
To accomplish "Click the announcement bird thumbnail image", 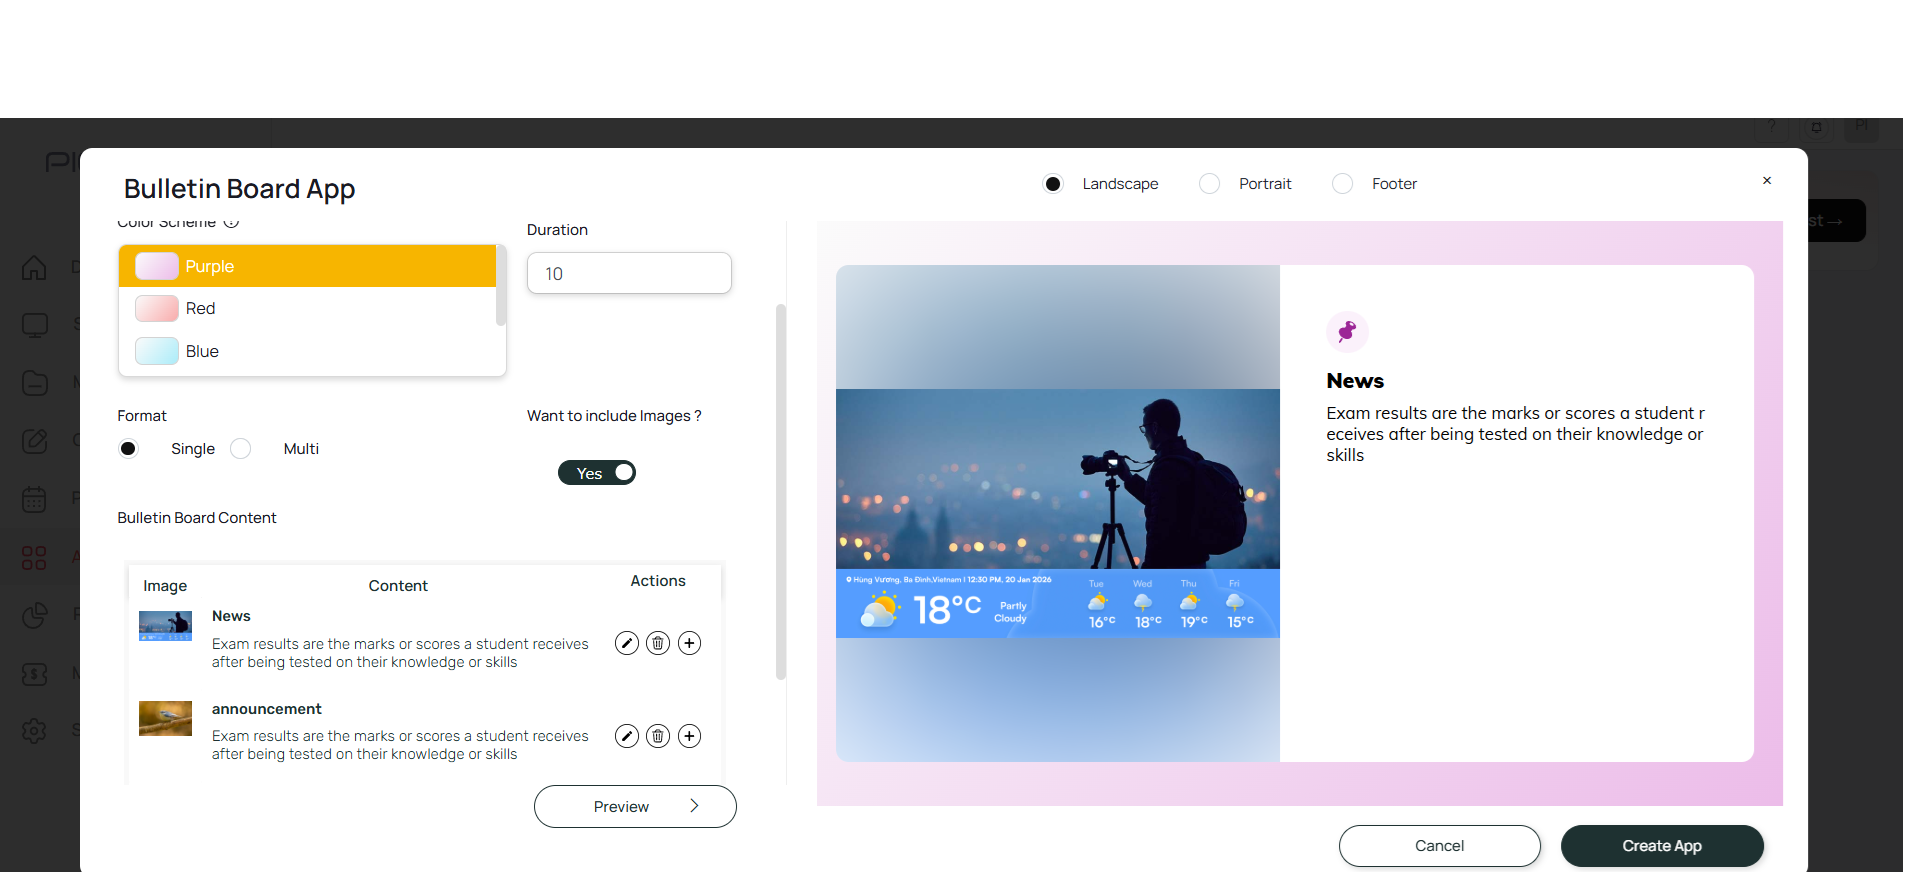I will (x=165, y=718).
